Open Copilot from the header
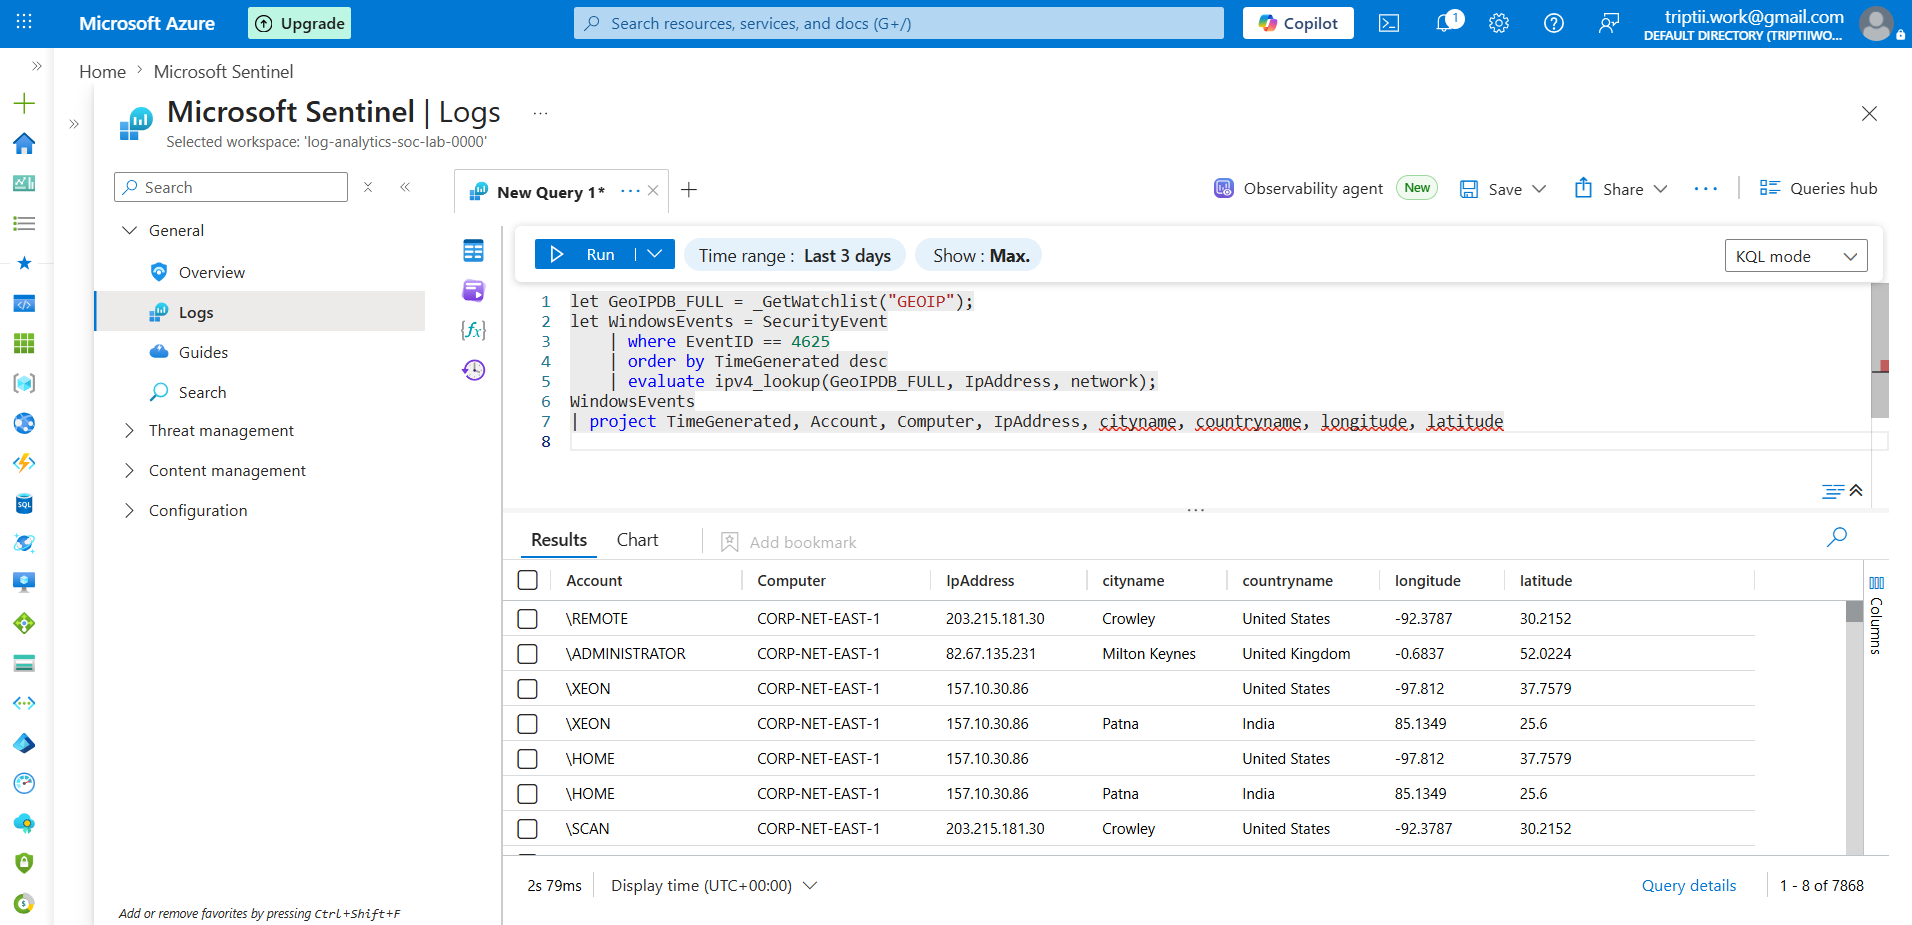 [x=1298, y=23]
